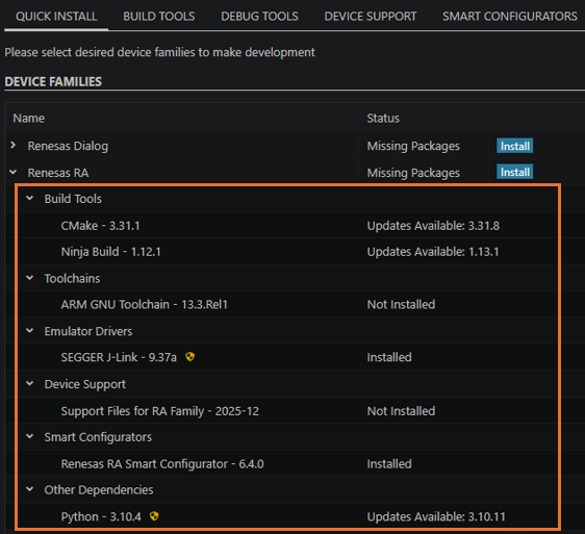Click the Name column header
The height and width of the screenshot is (534, 585).
click(29, 118)
